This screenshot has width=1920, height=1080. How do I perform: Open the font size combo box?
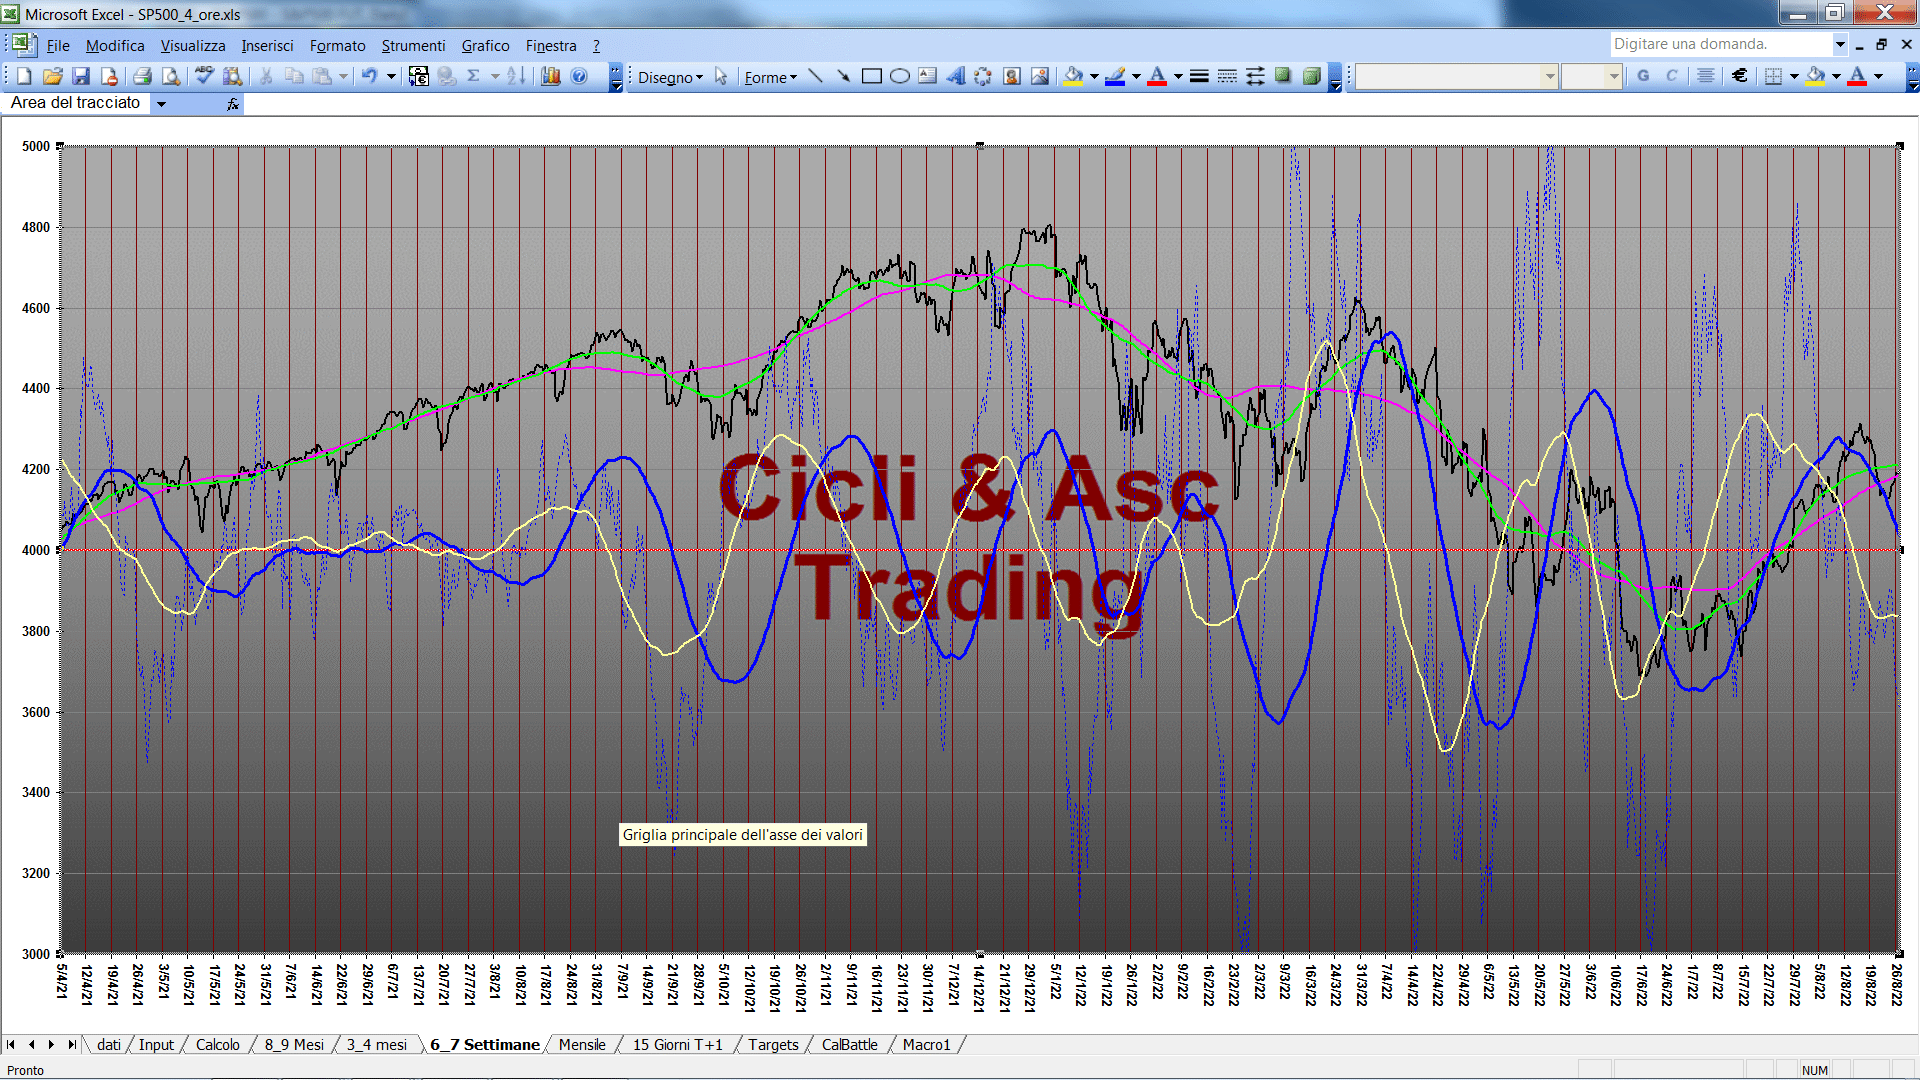[1591, 76]
